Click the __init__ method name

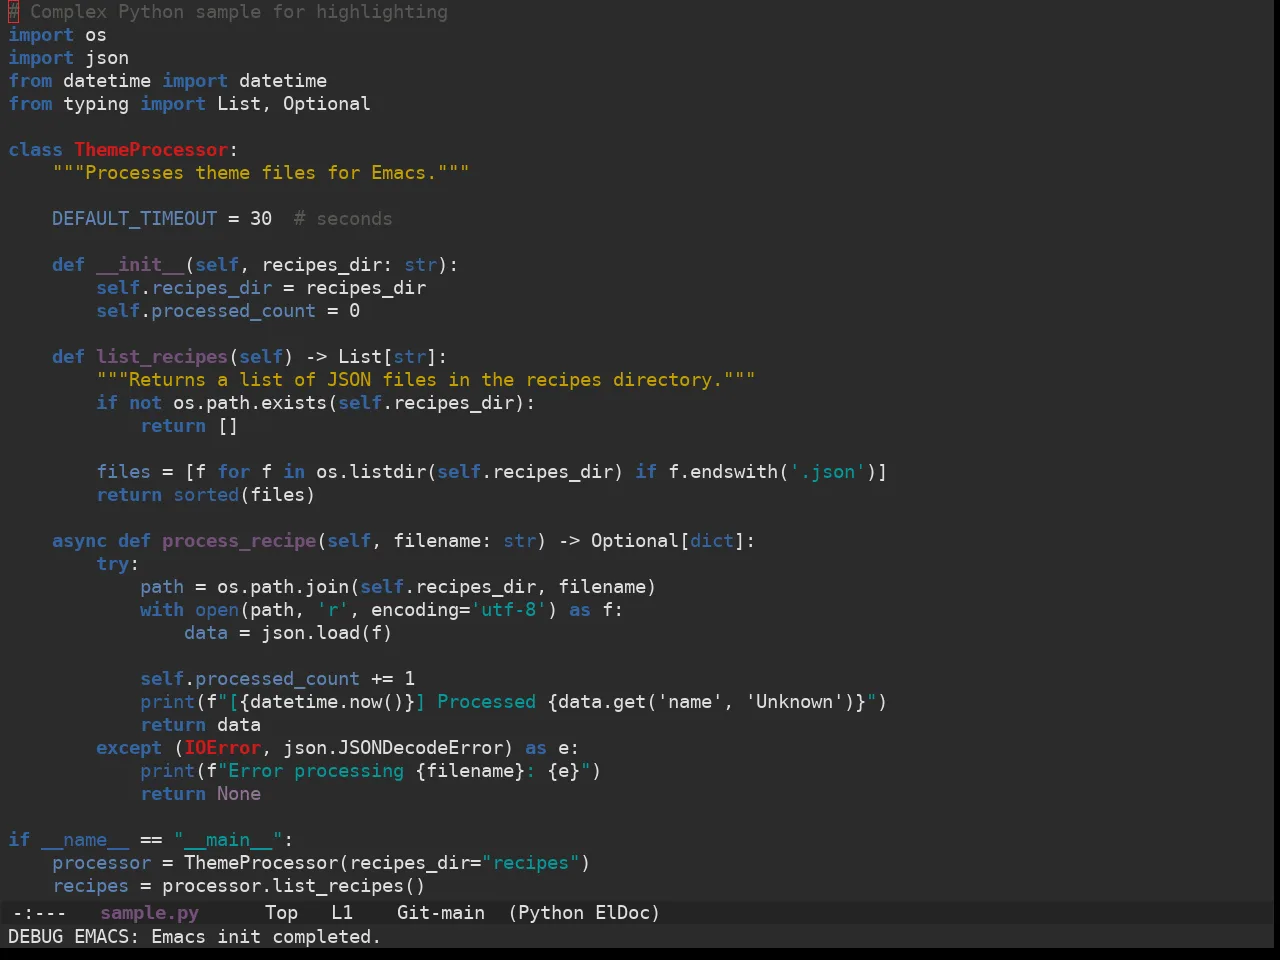pos(140,265)
